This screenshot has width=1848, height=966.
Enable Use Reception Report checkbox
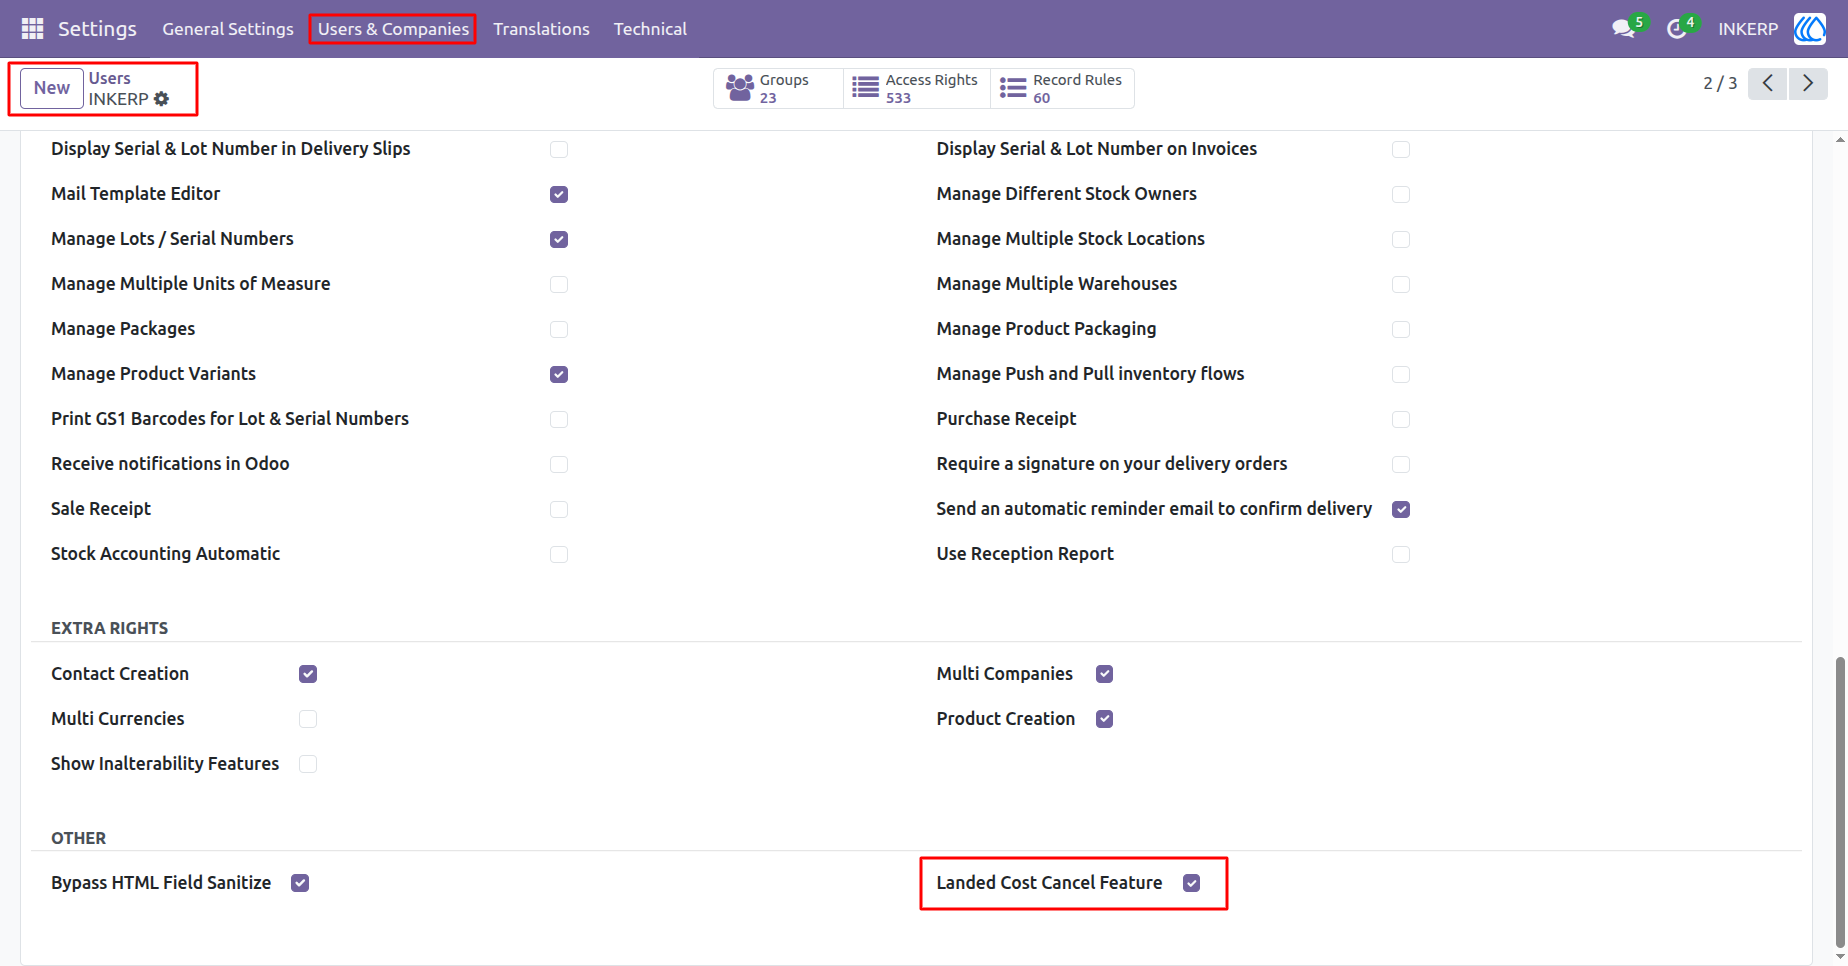pos(1401,554)
